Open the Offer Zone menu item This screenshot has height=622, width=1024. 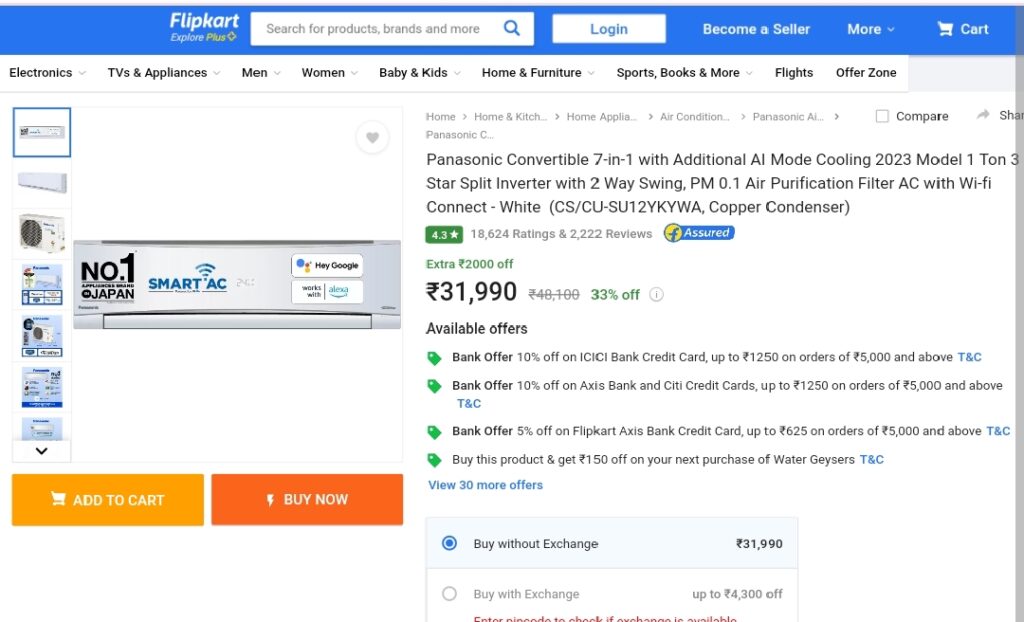pos(866,73)
